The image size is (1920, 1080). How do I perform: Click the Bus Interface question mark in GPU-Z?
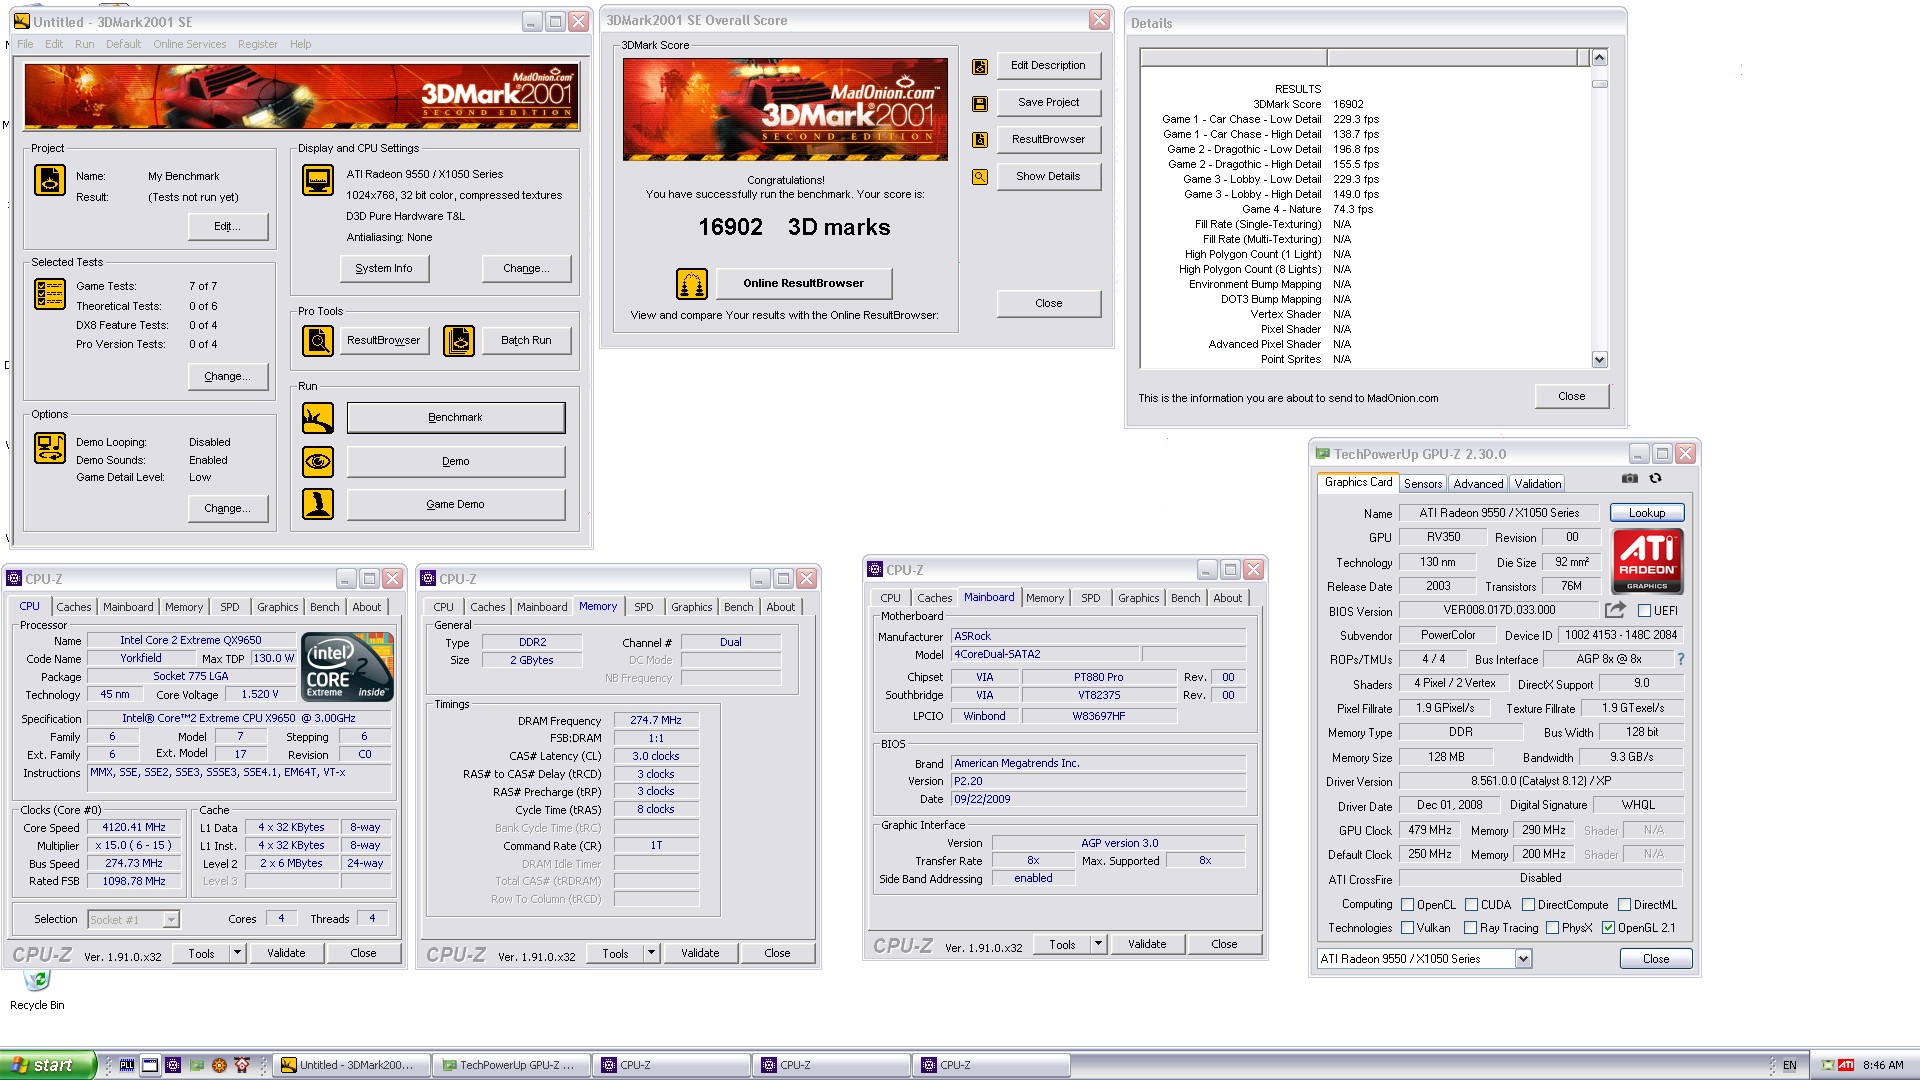[x=1681, y=660]
